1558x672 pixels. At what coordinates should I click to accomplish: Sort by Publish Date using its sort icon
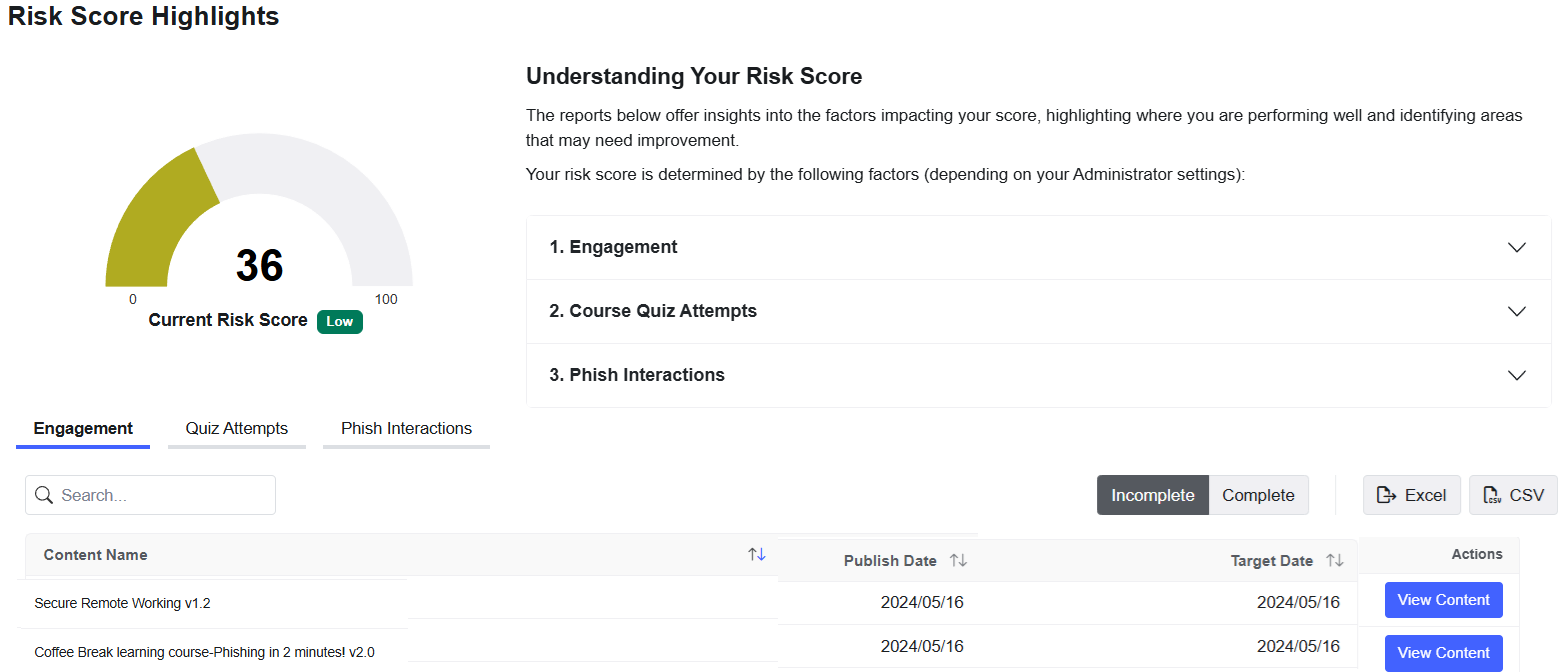(x=959, y=560)
